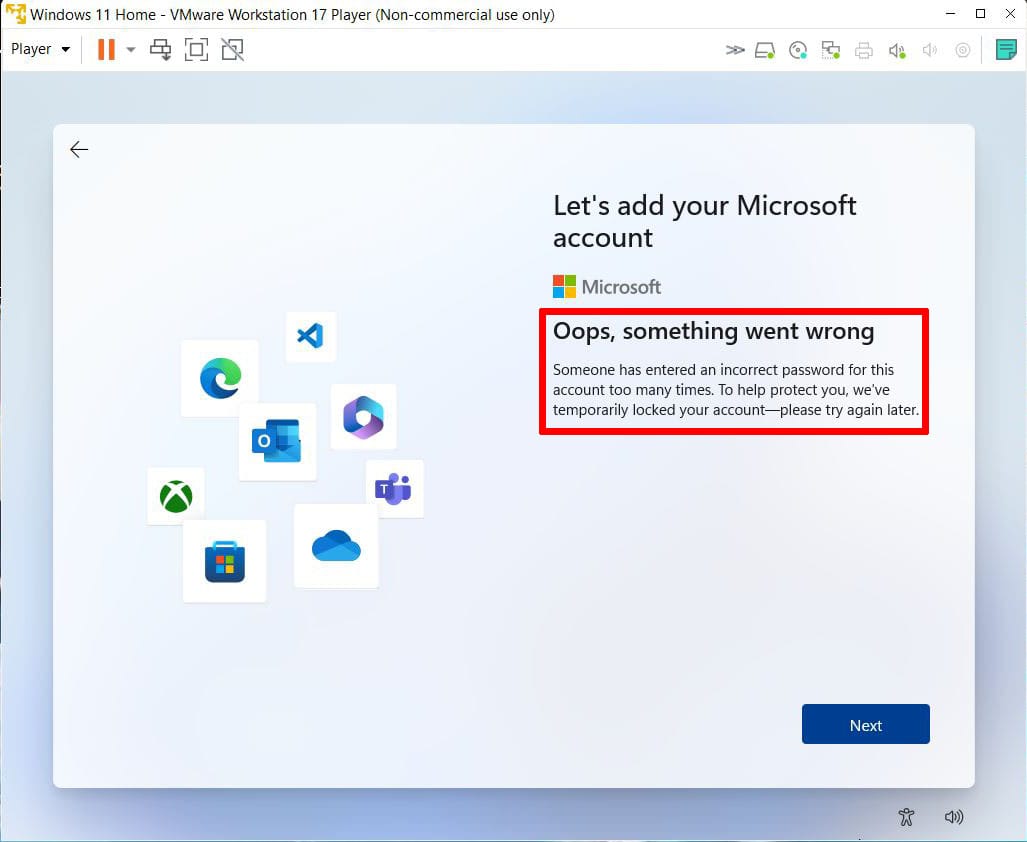Click the Visual Studio Code tile
1027x842 pixels.
point(310,336)
